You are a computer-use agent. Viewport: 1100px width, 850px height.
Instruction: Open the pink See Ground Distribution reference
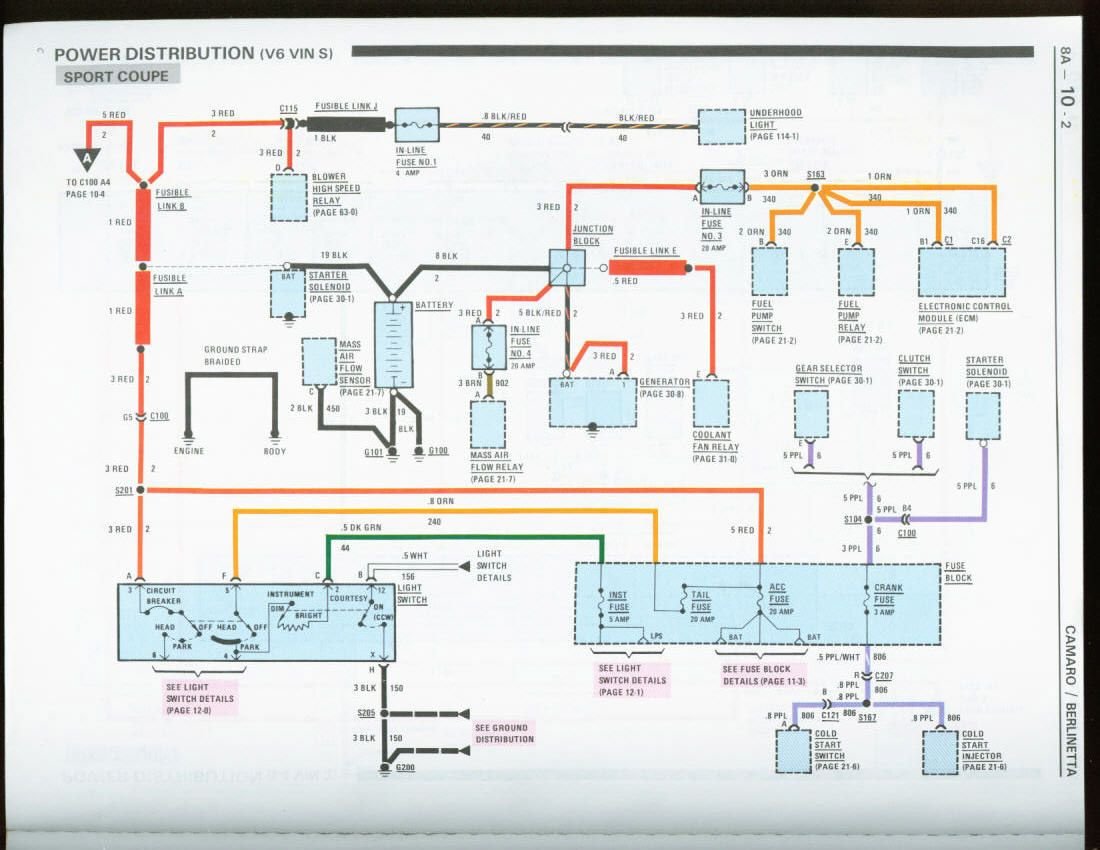point(504,733)
